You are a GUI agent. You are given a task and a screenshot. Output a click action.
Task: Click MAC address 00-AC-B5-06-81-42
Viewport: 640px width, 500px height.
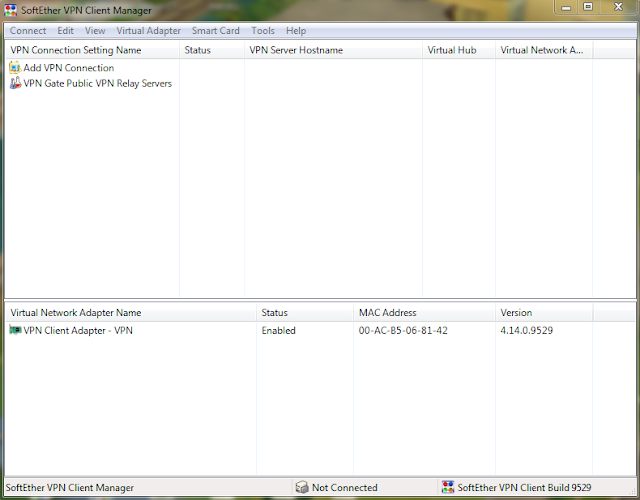pyautogui.click(x=403, y=330)
